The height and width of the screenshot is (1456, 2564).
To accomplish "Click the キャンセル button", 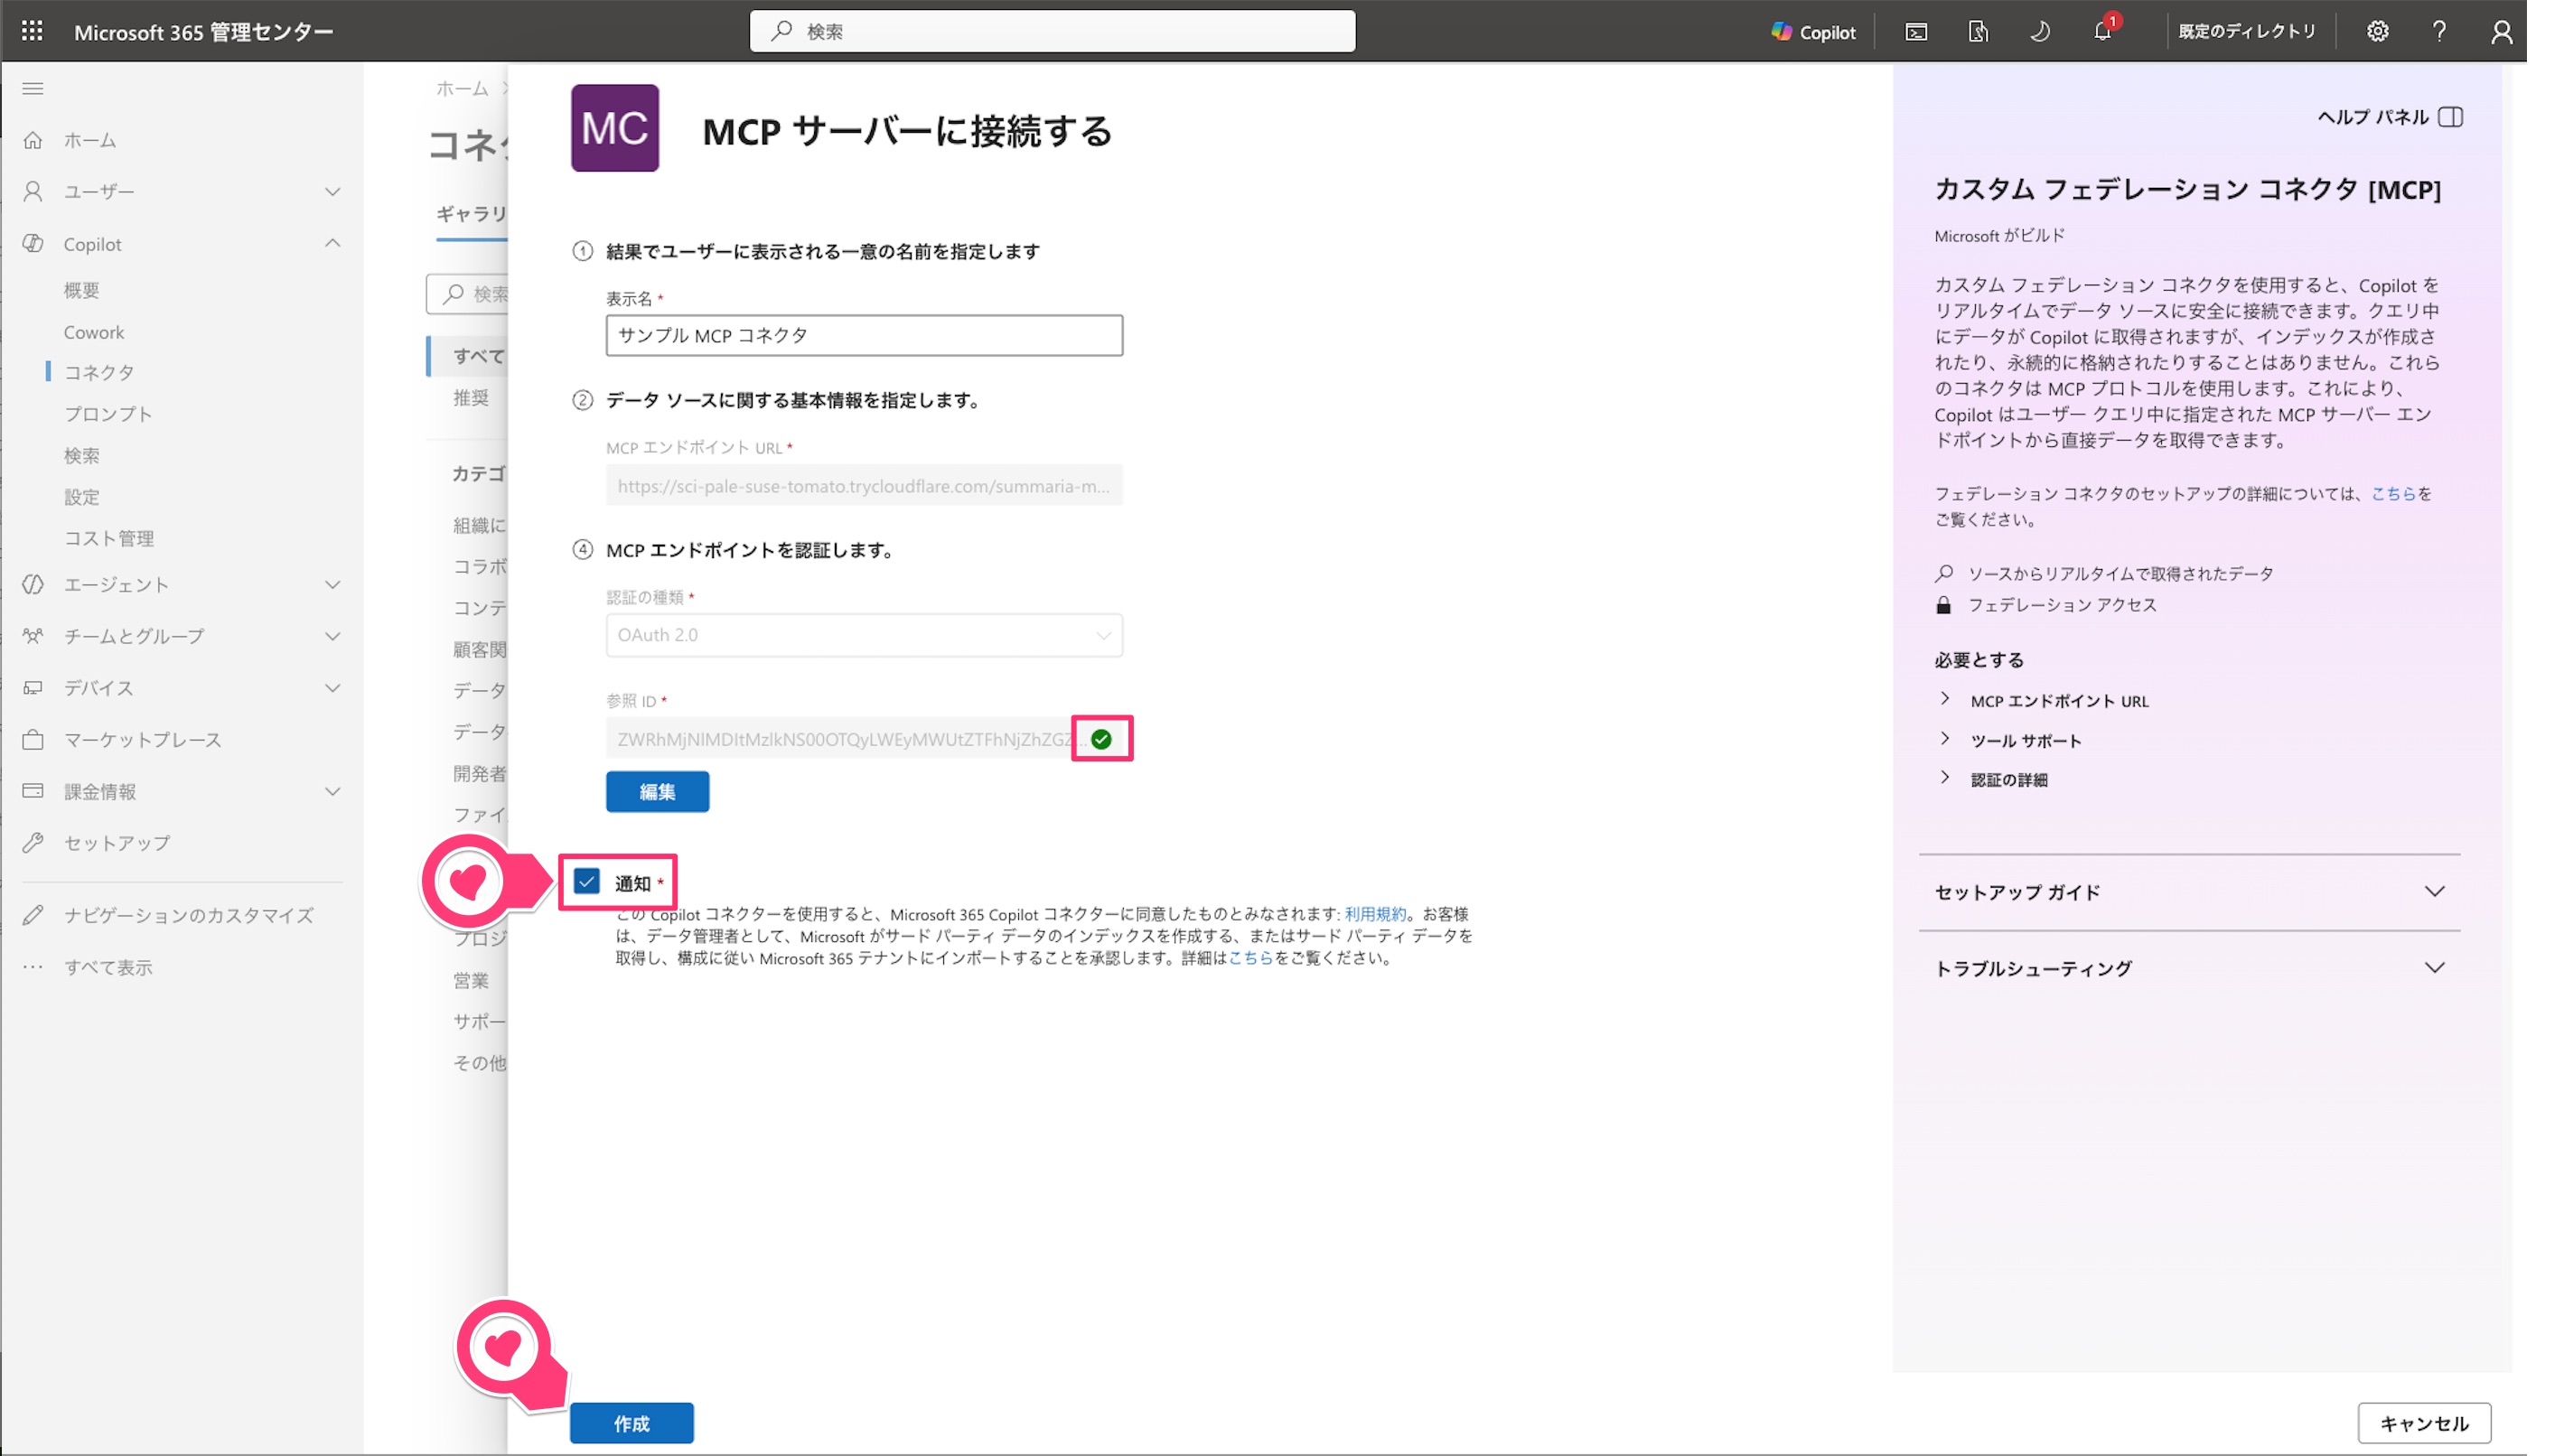I will (x=2424, y=1423).
